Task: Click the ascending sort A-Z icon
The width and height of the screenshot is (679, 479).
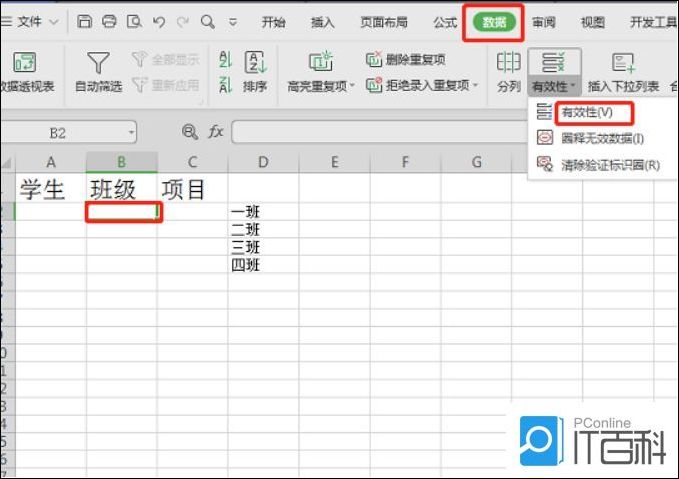Action: pos(225,59)
